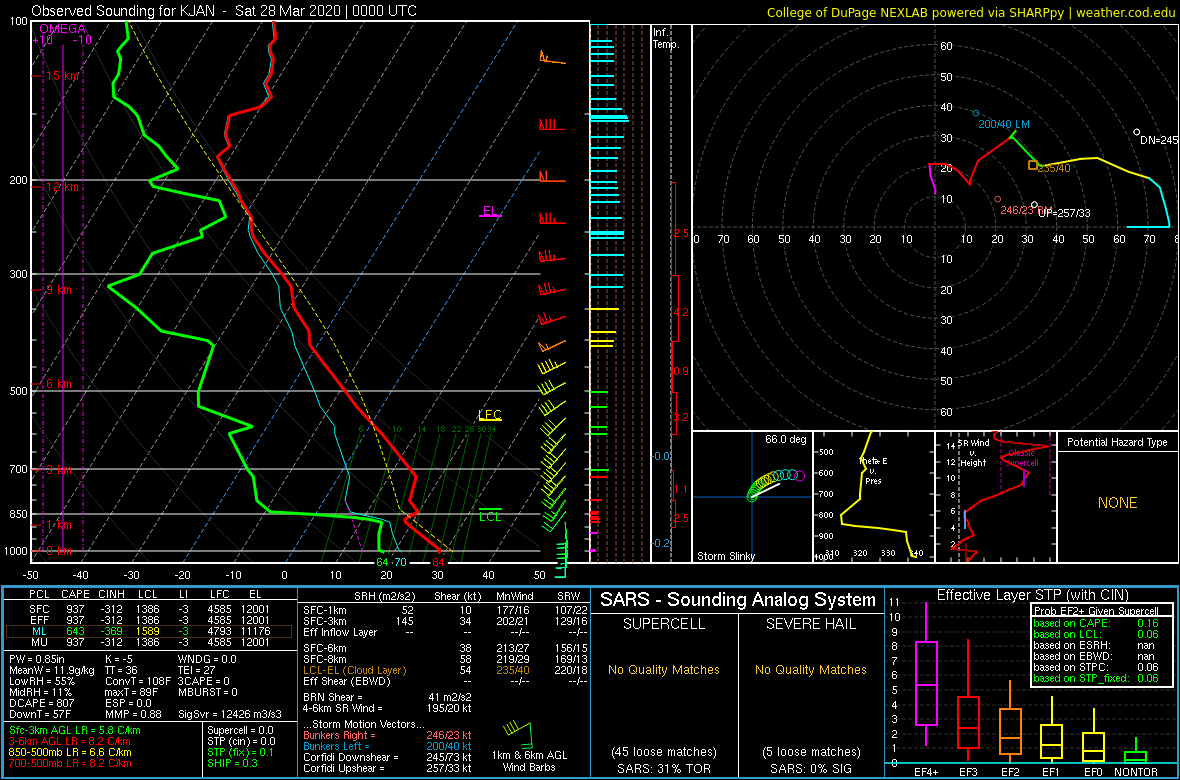Screen dimensions: 1180x780
Task: Click the 'Potential Hazard Type' header
Action: tap(1117, 442)
